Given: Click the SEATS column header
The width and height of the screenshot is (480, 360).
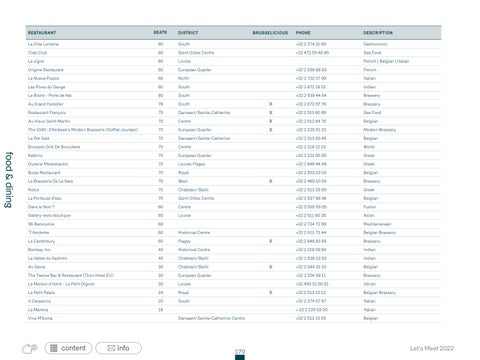Looking at the screenshot, I should point(160,32).
